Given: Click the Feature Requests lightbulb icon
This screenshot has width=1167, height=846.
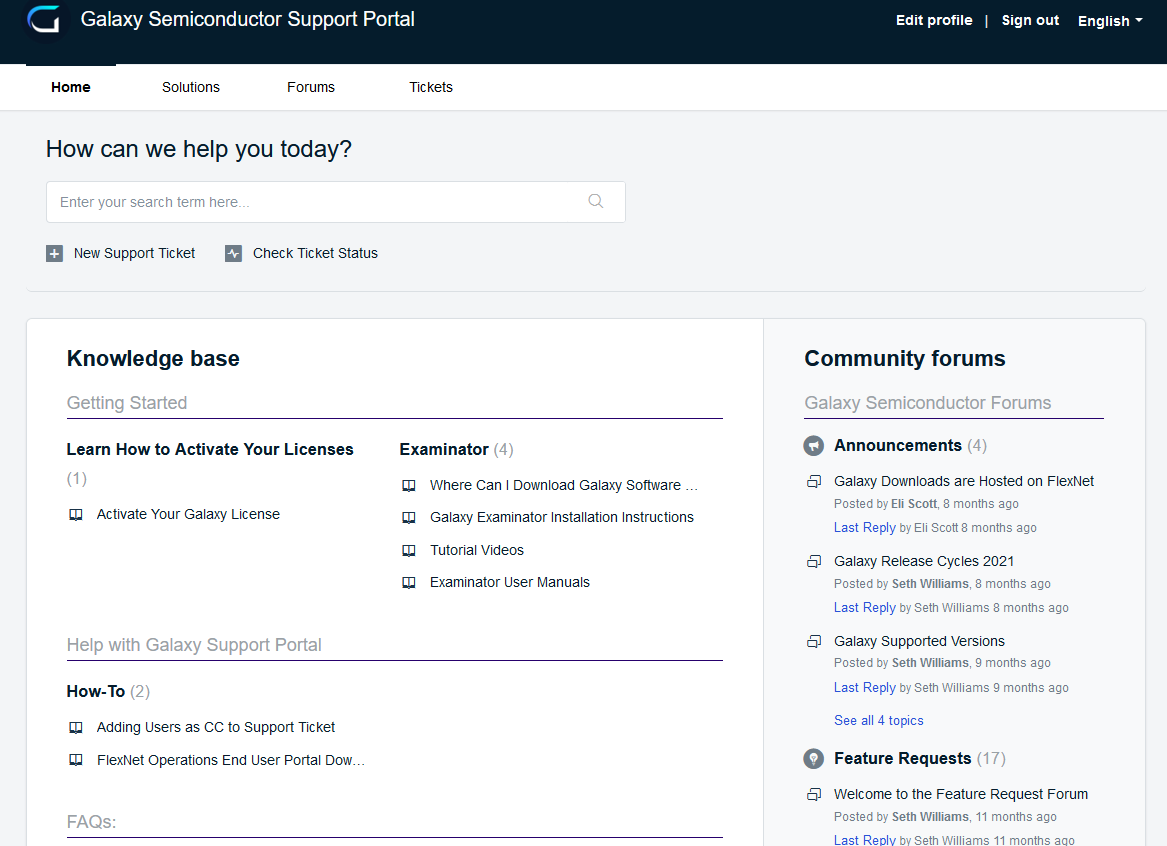Looking at the screenshot, I should (813, 759).
